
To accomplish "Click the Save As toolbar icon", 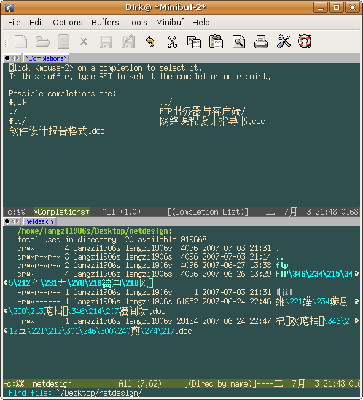I will (x=128, y=42).
